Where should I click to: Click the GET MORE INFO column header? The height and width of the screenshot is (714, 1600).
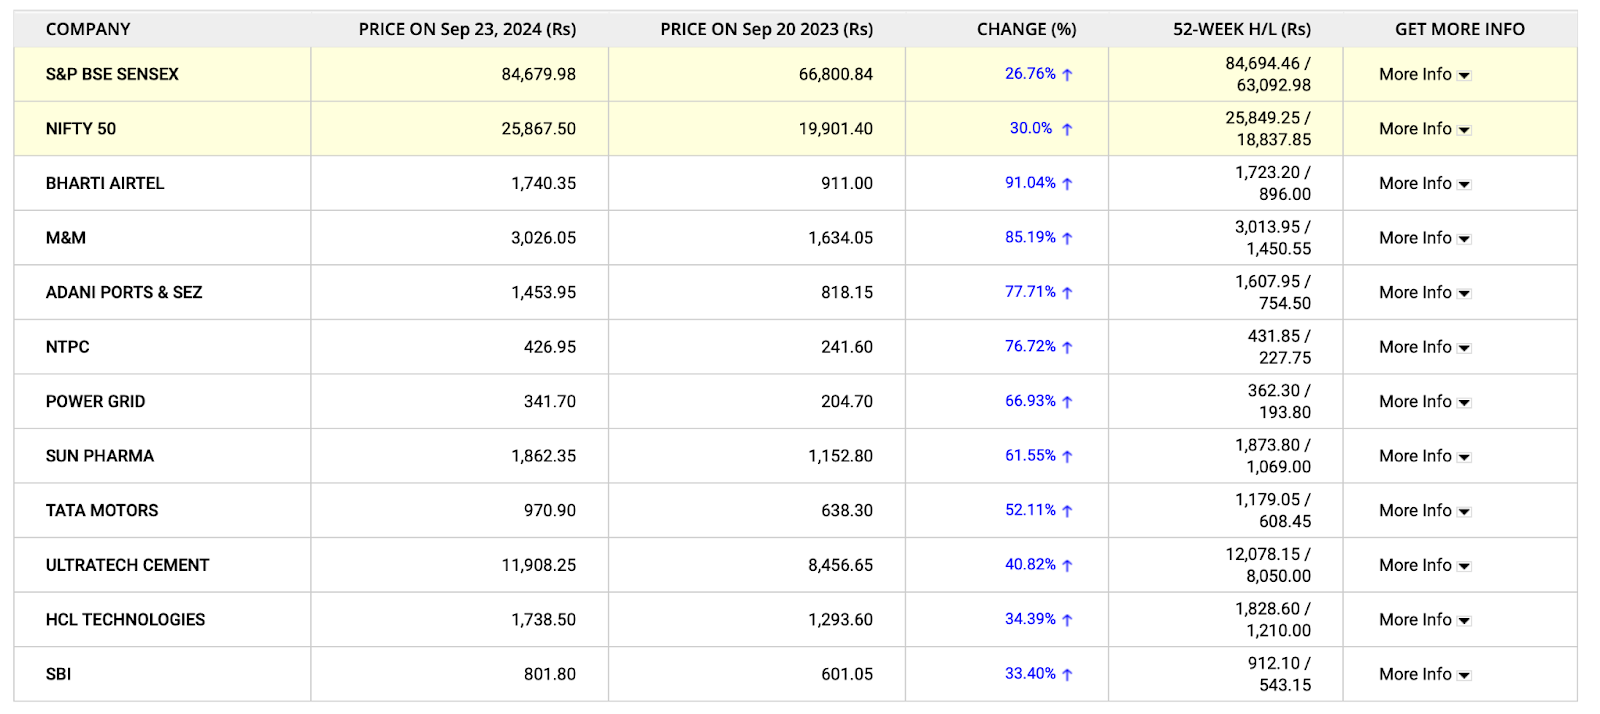click(1460, 29)
